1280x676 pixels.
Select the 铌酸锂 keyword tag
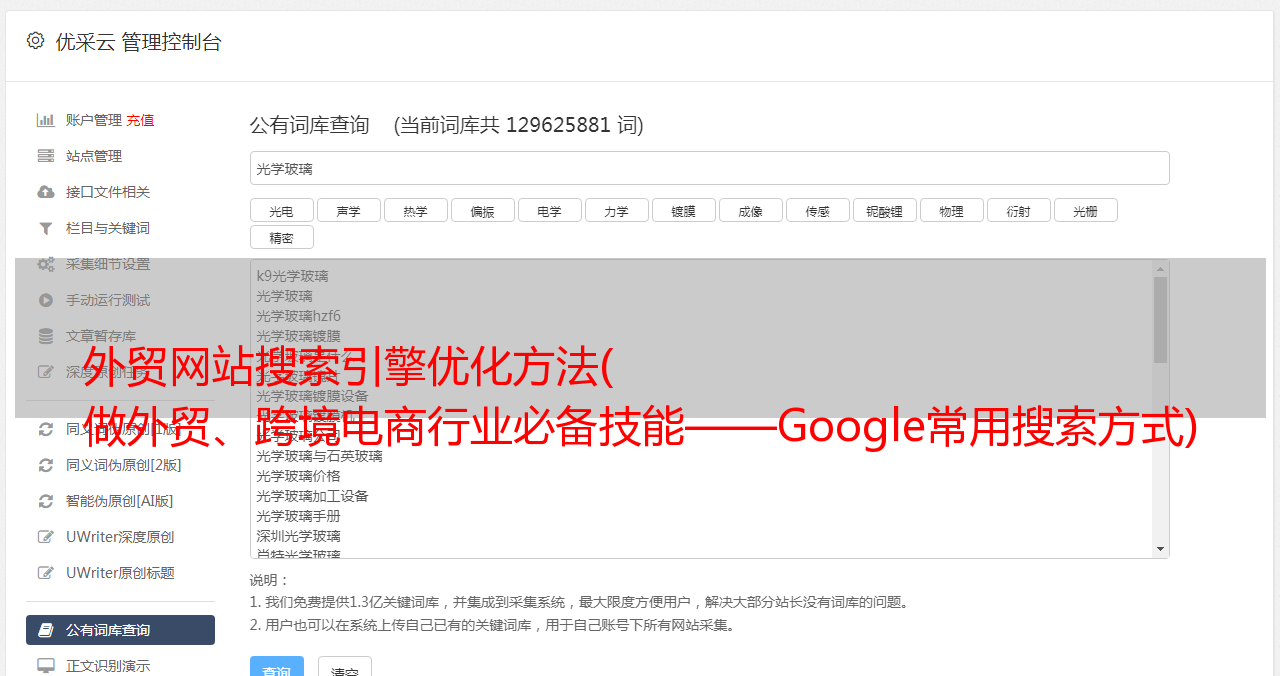[x=884, y=210]
